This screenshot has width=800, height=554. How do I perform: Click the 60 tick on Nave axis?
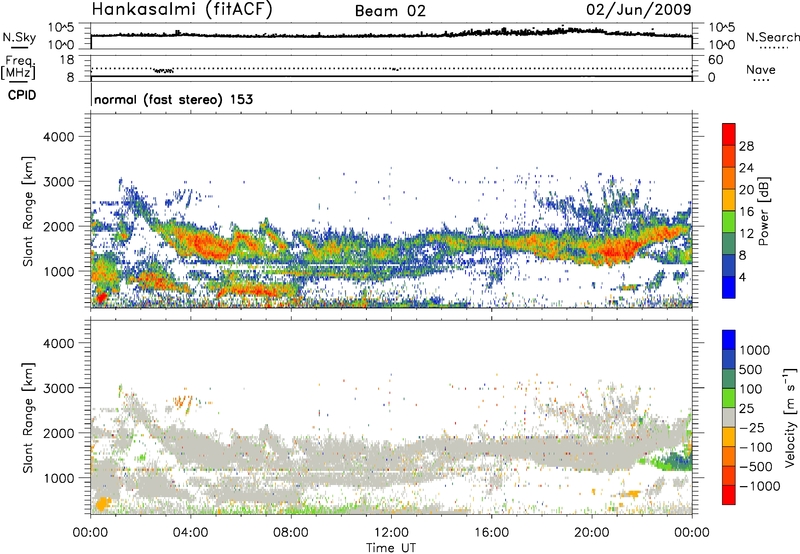click(715, 60)
